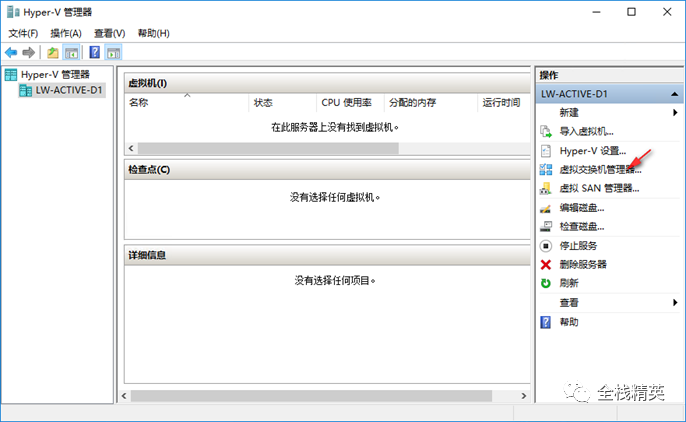Expand the 新建 submenu arrow
This screenshot has width=686, height=422.
tap(675, 113)
